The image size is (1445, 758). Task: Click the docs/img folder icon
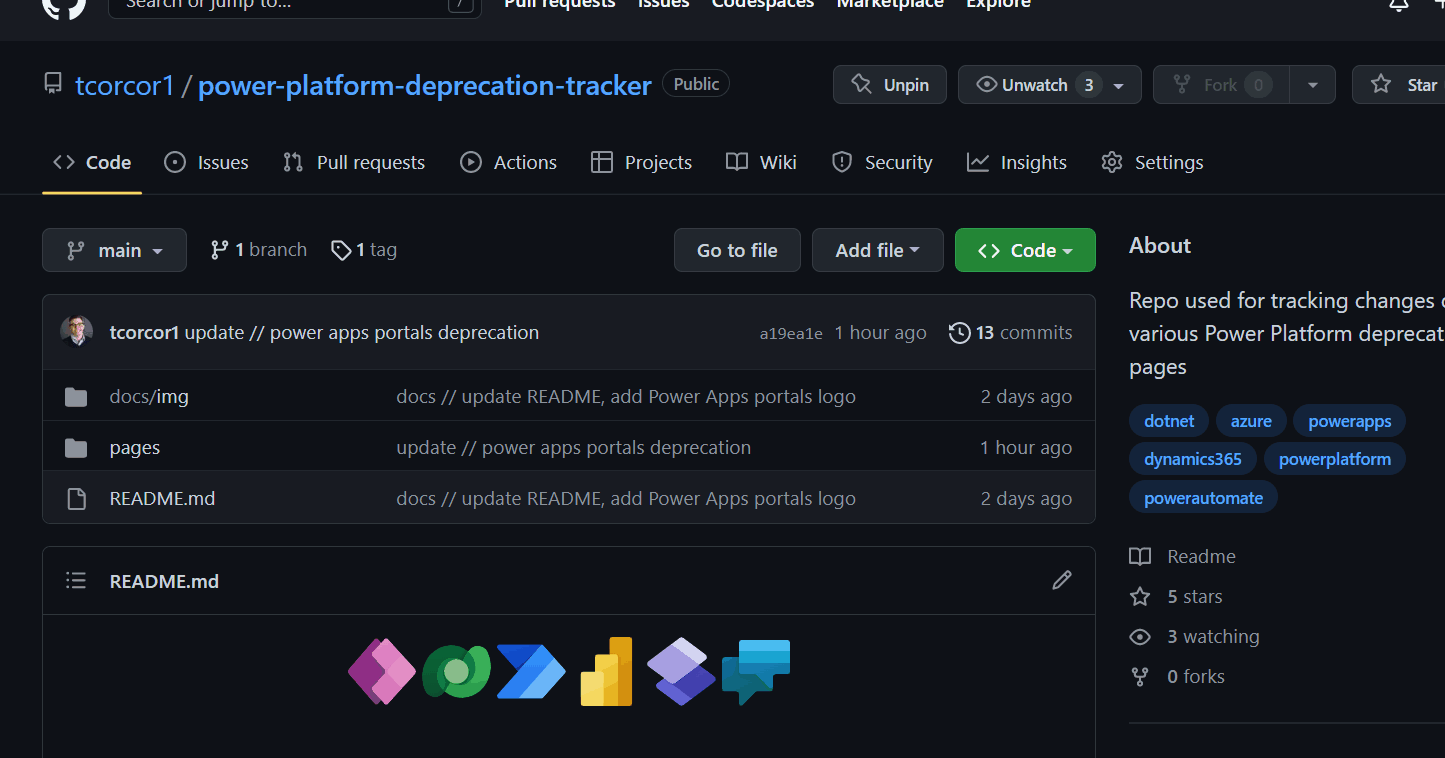[x=76, y=397]
